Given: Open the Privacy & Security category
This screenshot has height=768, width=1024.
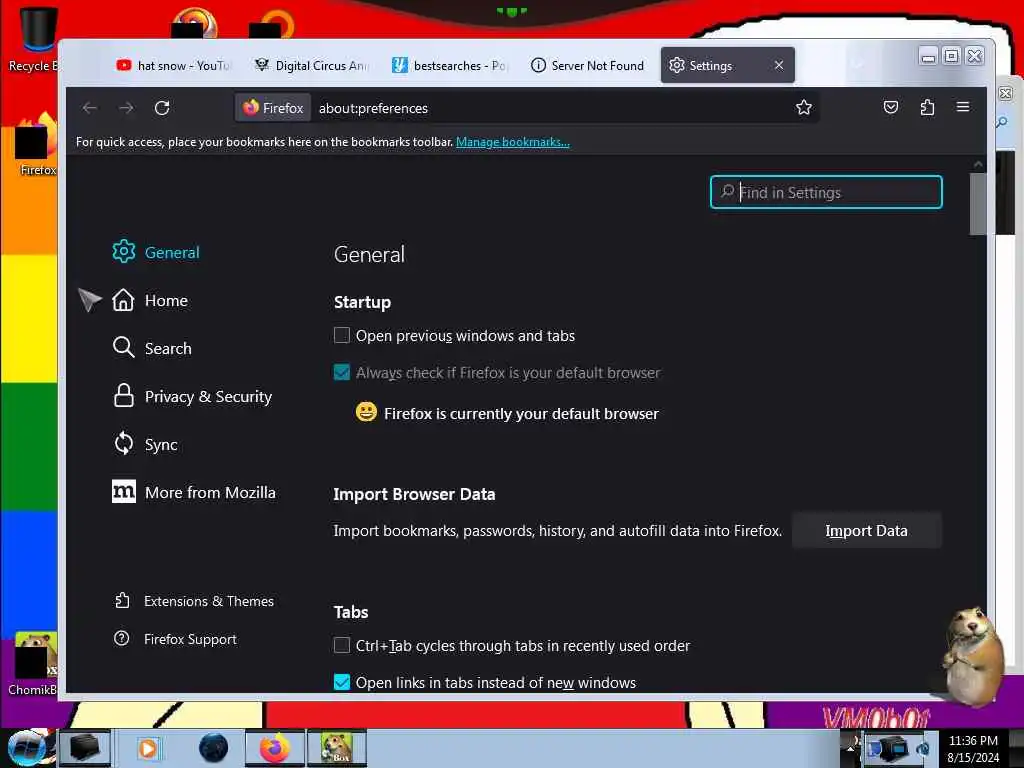Looking at the screenshot, I should 208,396.
